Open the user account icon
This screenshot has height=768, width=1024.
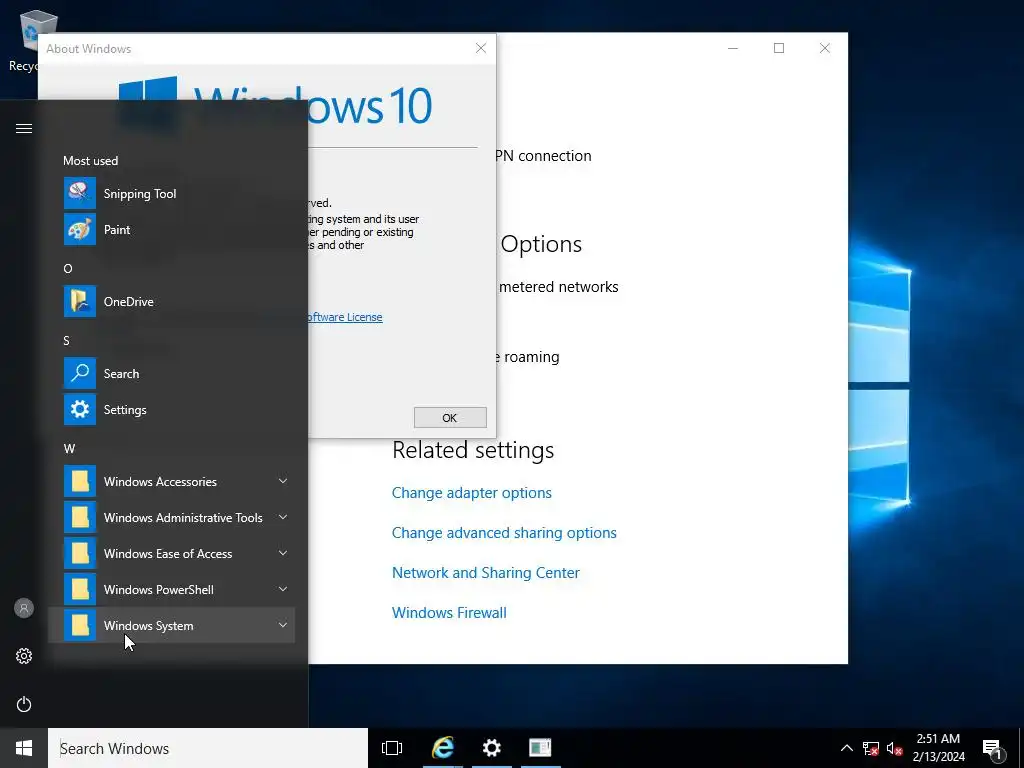pyautogui.click(x=24, y=608)
